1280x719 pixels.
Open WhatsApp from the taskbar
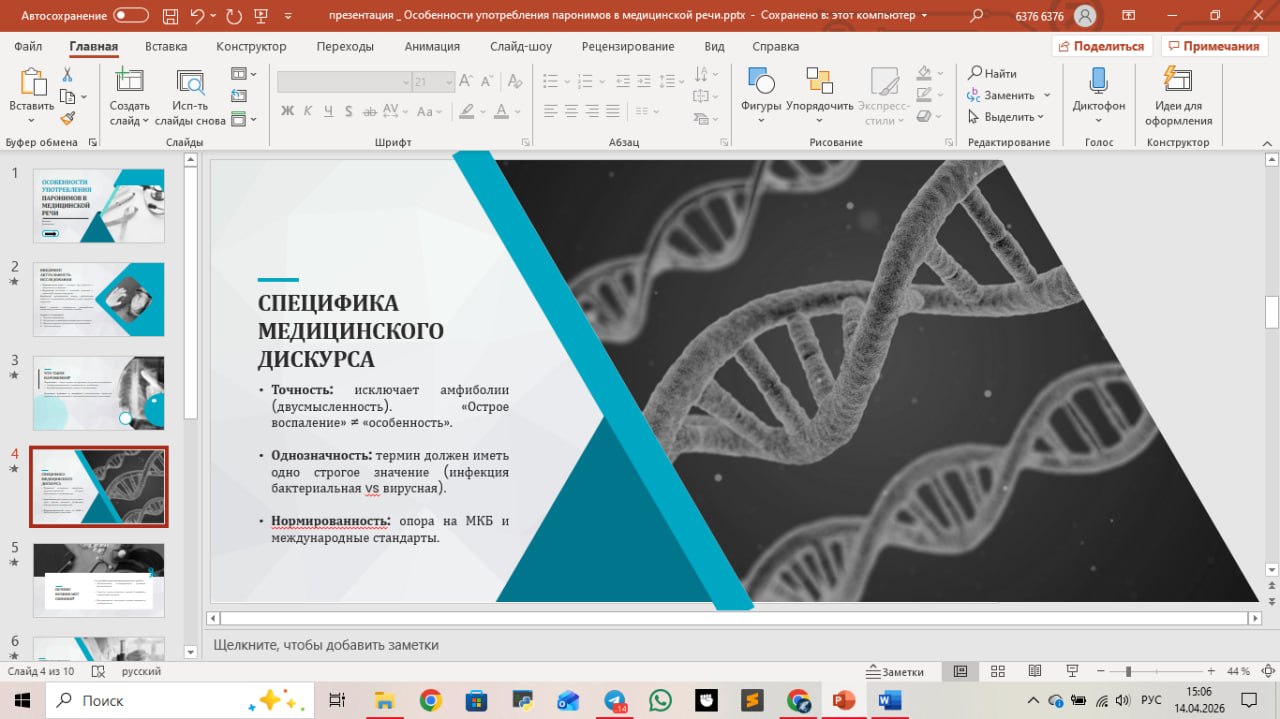[x=660, y=701]
